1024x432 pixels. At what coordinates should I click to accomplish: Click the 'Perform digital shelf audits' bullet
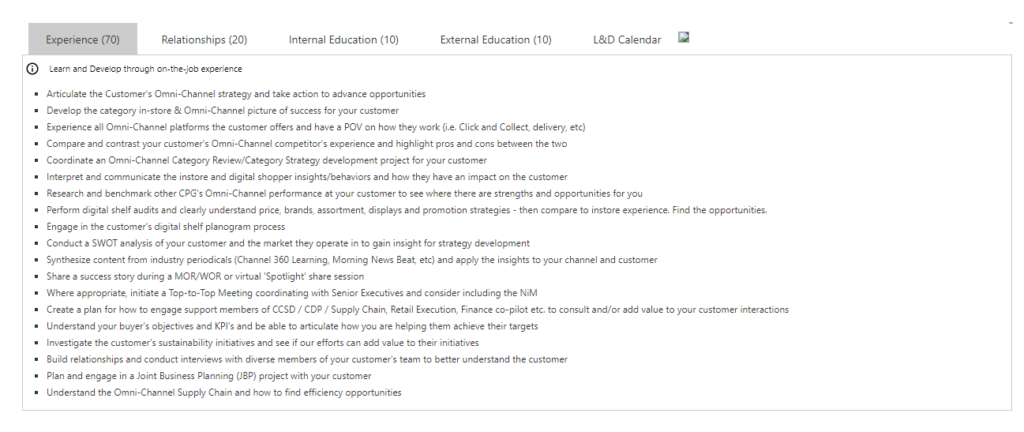(x=407, y=210)
